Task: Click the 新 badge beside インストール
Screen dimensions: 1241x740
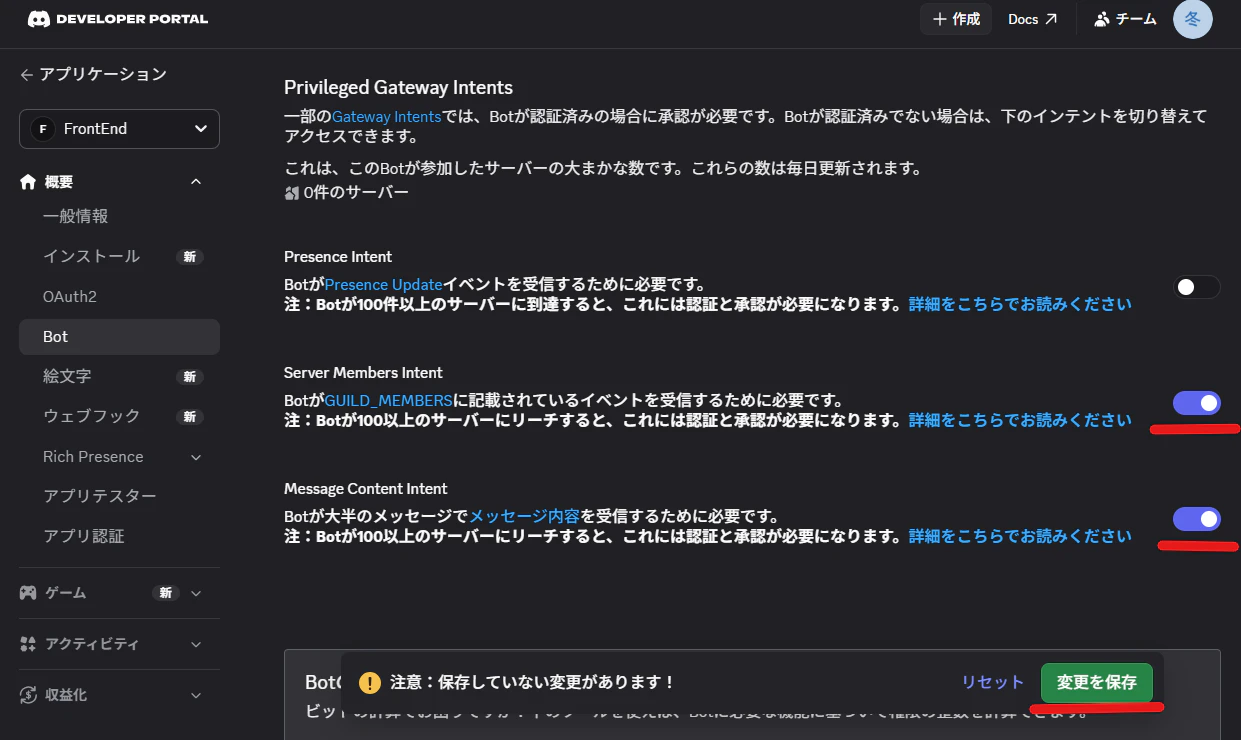Action: pos(190,257)
